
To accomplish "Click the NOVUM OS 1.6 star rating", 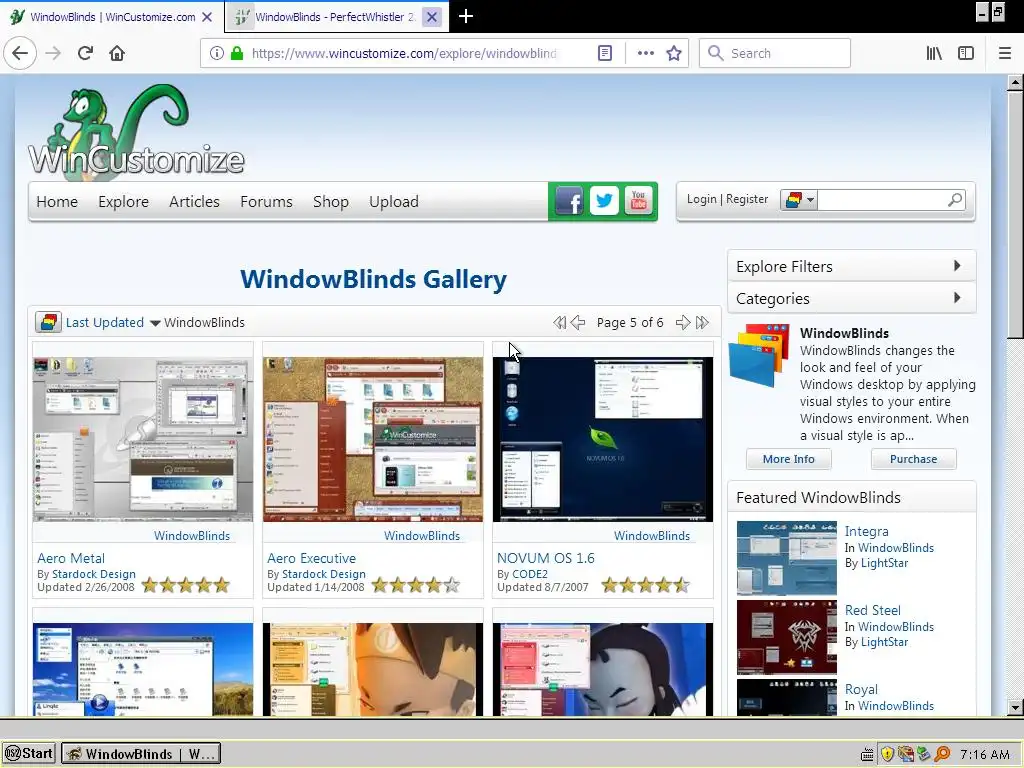I will tap(645, 585).
